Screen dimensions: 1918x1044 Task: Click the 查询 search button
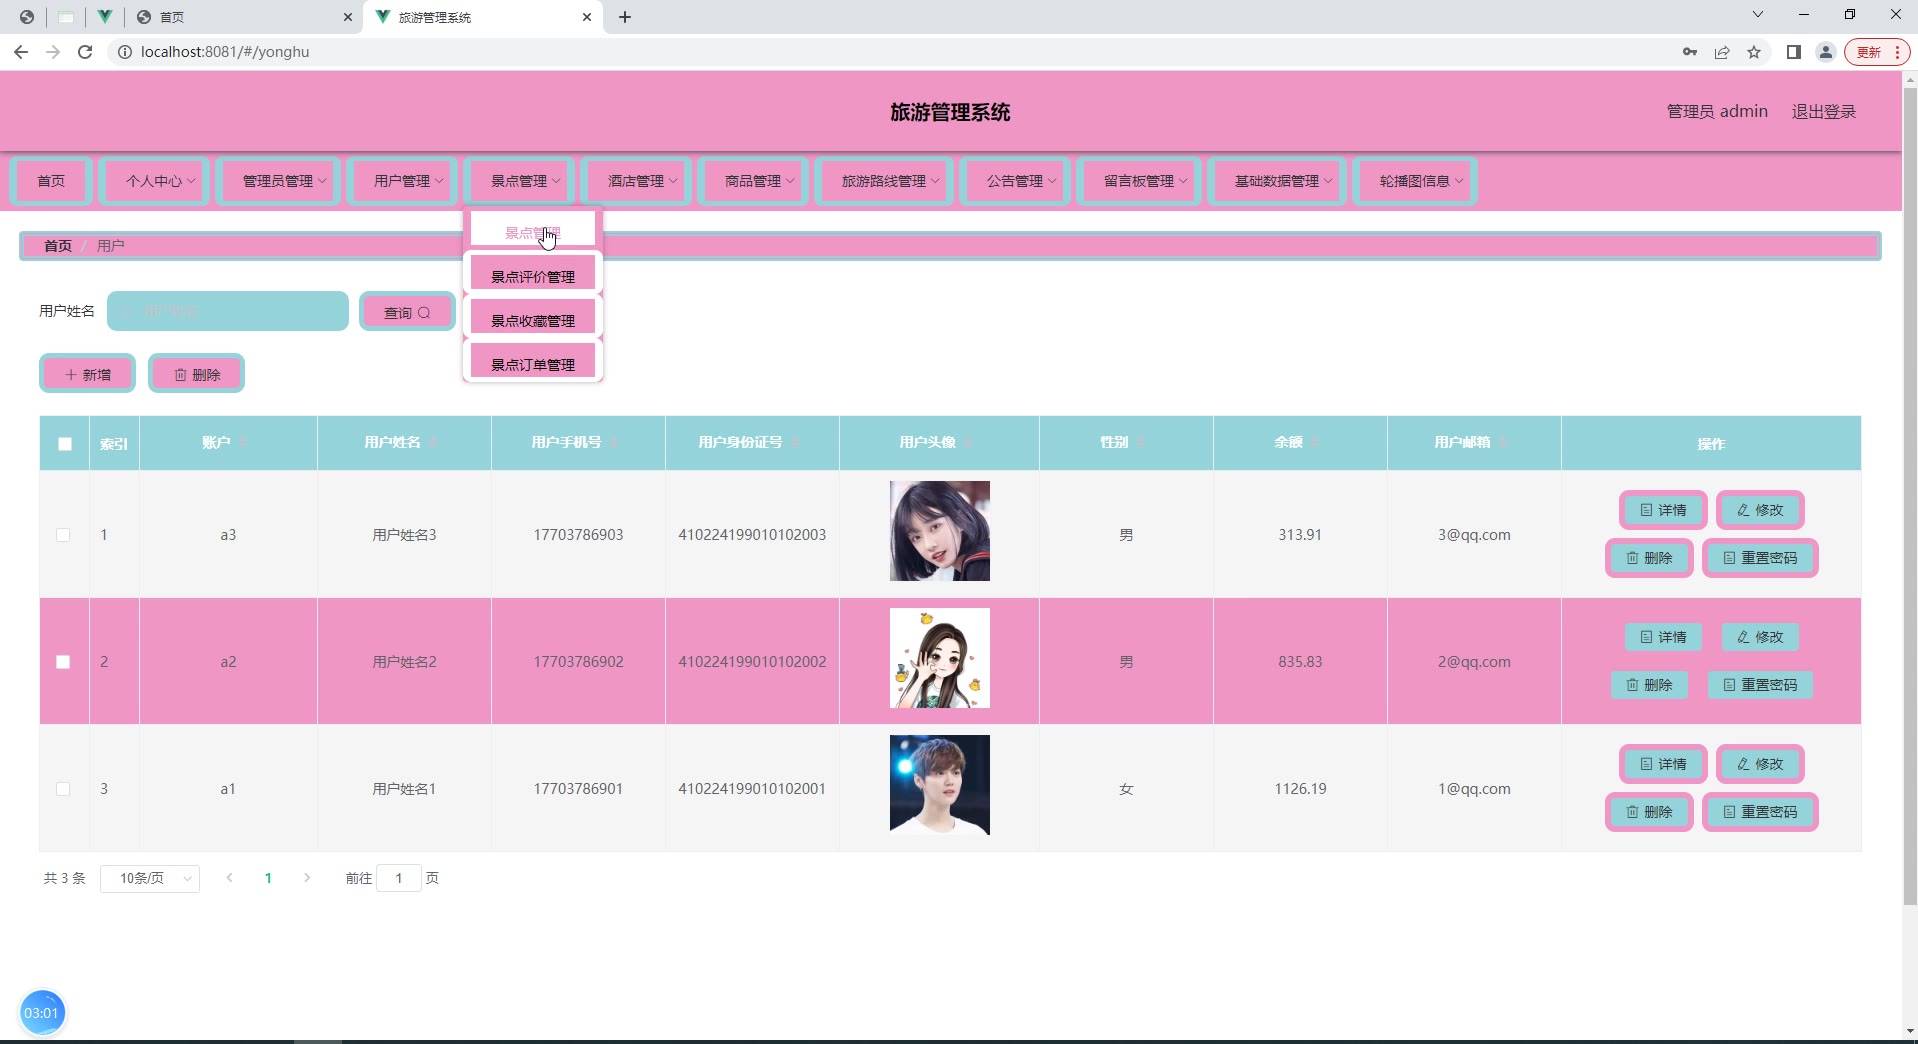coord(407,312)
